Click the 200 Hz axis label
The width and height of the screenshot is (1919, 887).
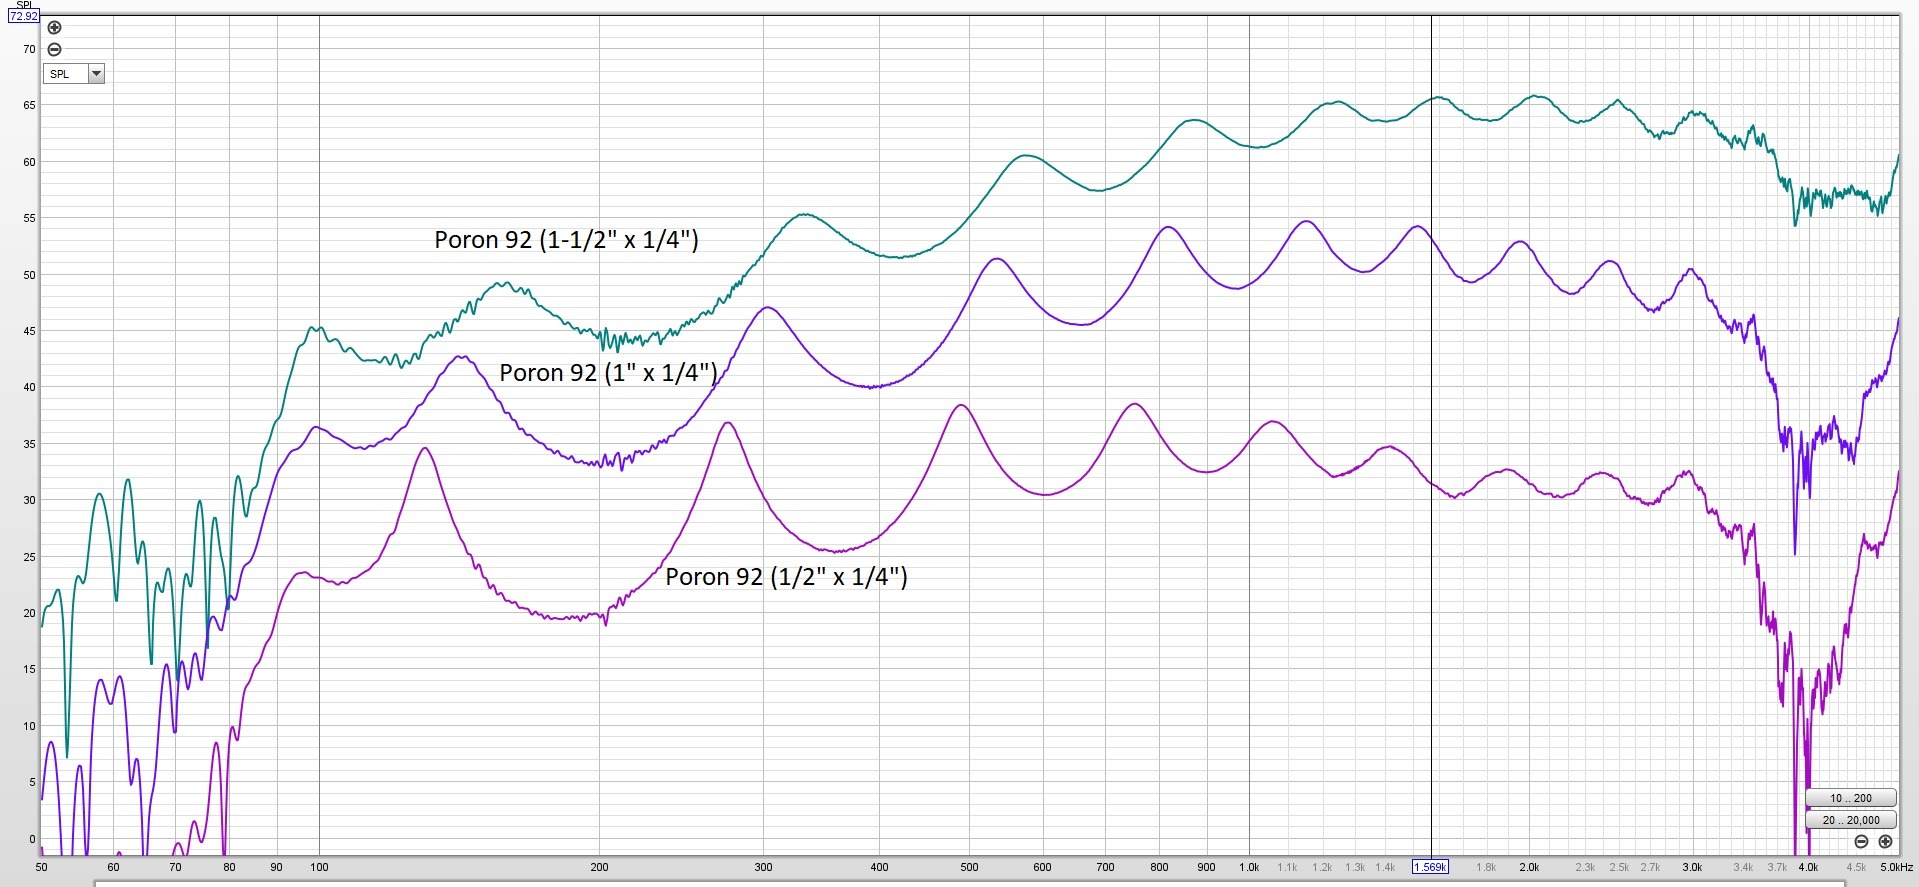click(x=599, y=867)
